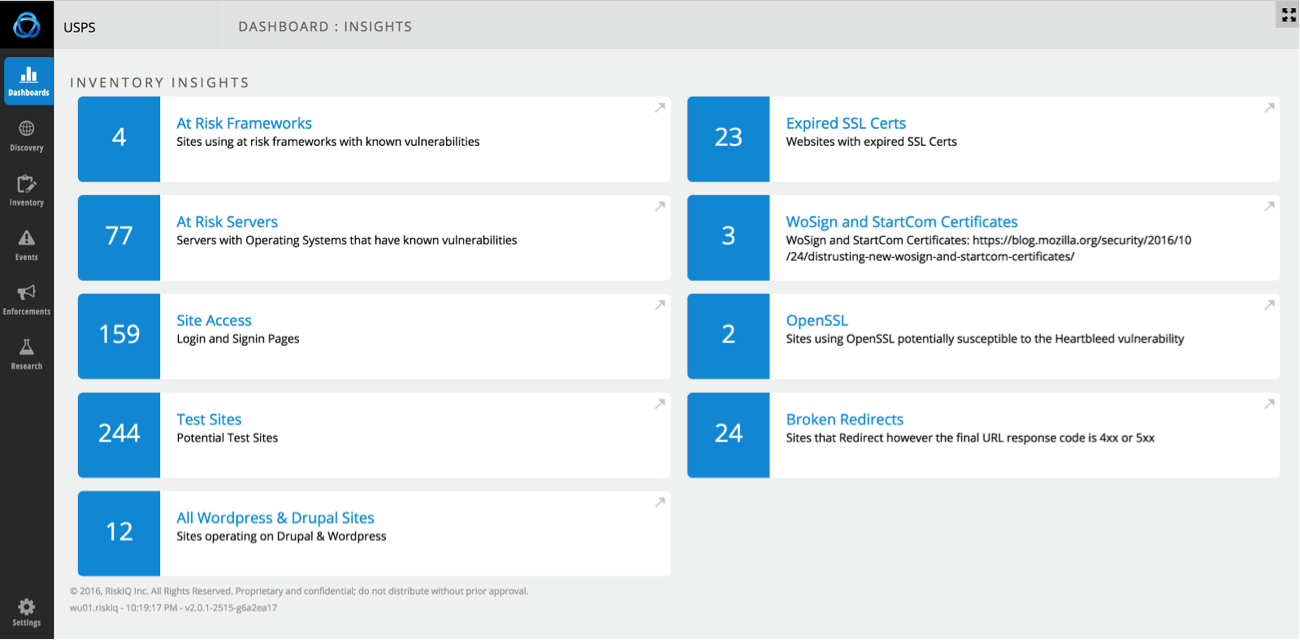Screen dimensions: 1300x640
Task: Go to Enforcements in the sidebar
Action: coord(27,300)
